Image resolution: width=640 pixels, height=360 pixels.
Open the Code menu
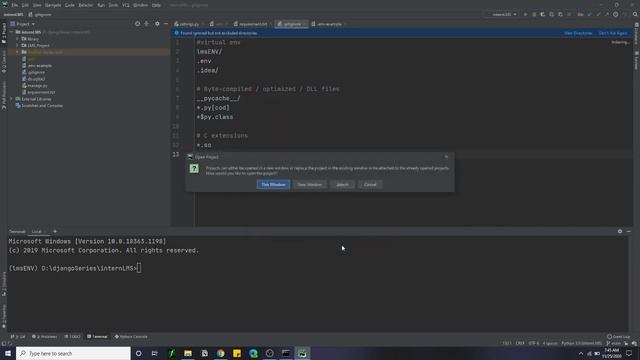70,5
